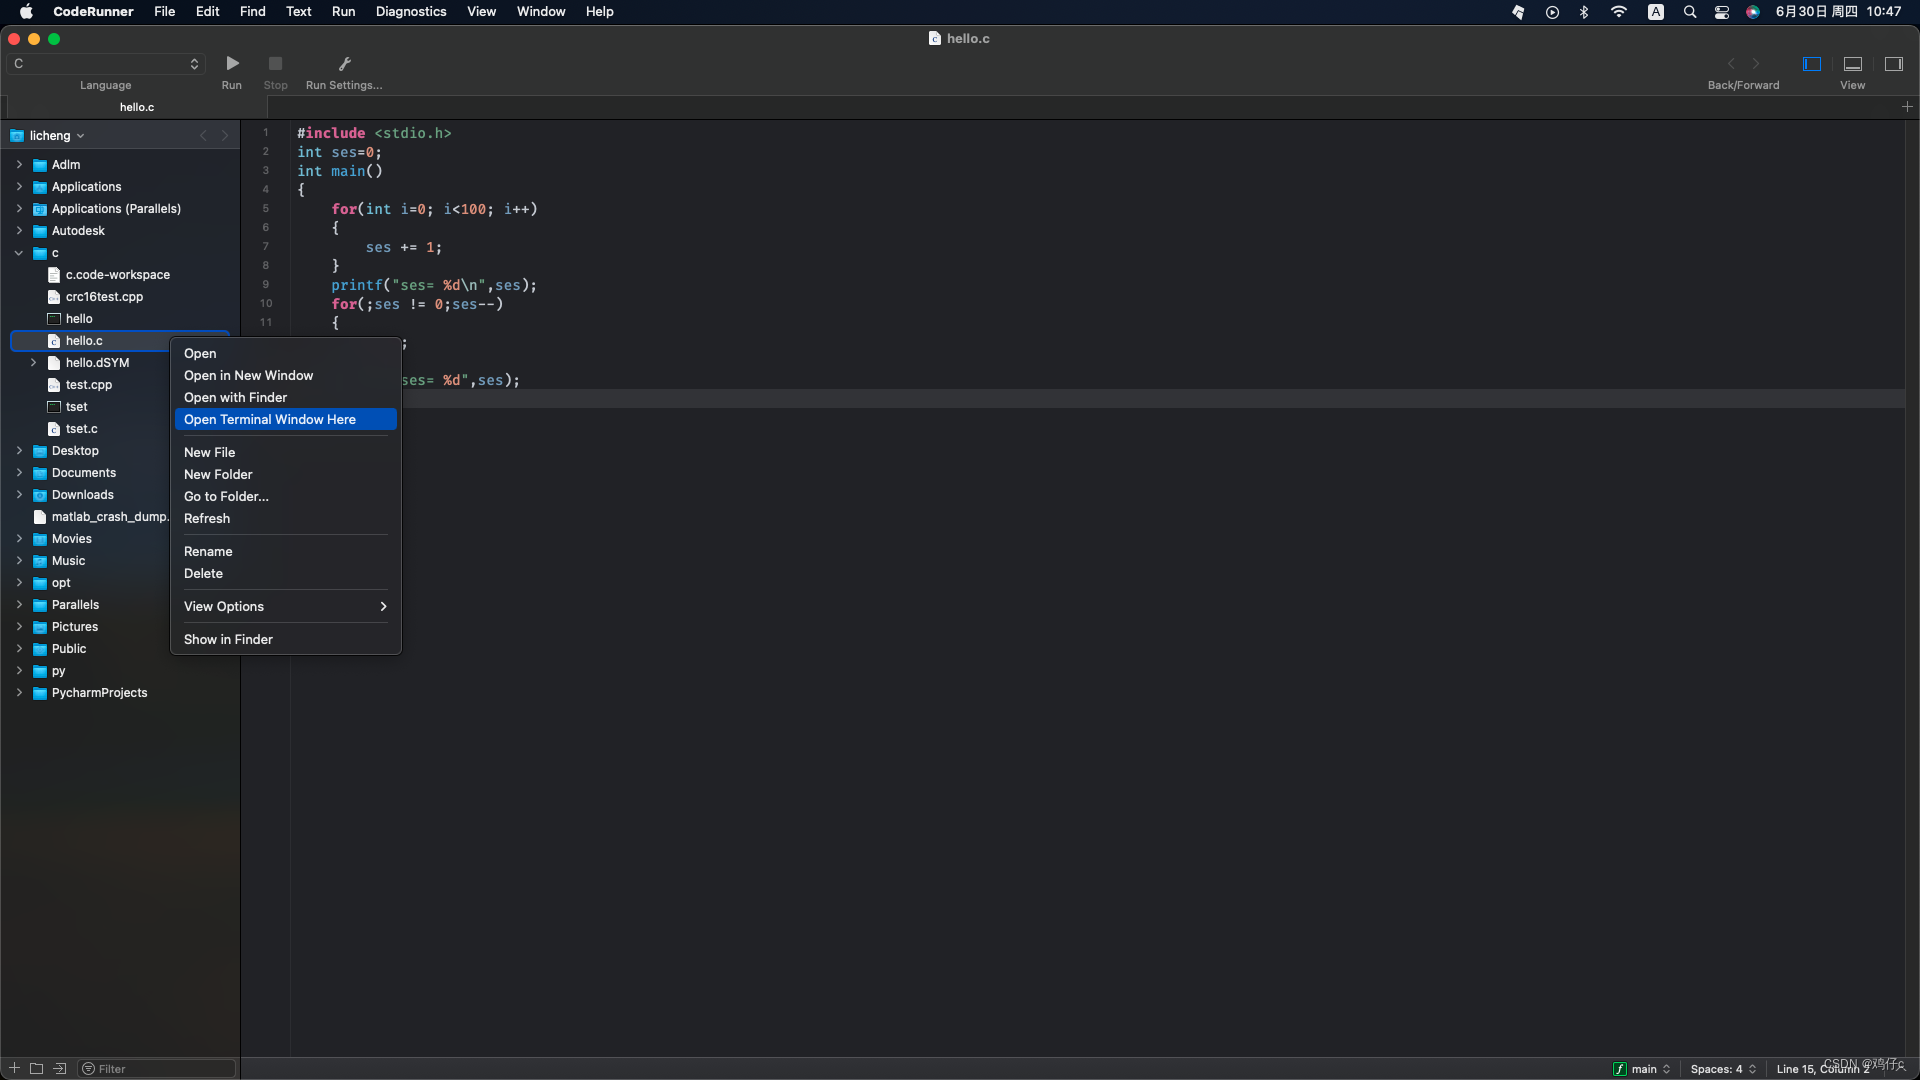Select Open Terminal Window Here

(270, 420)
